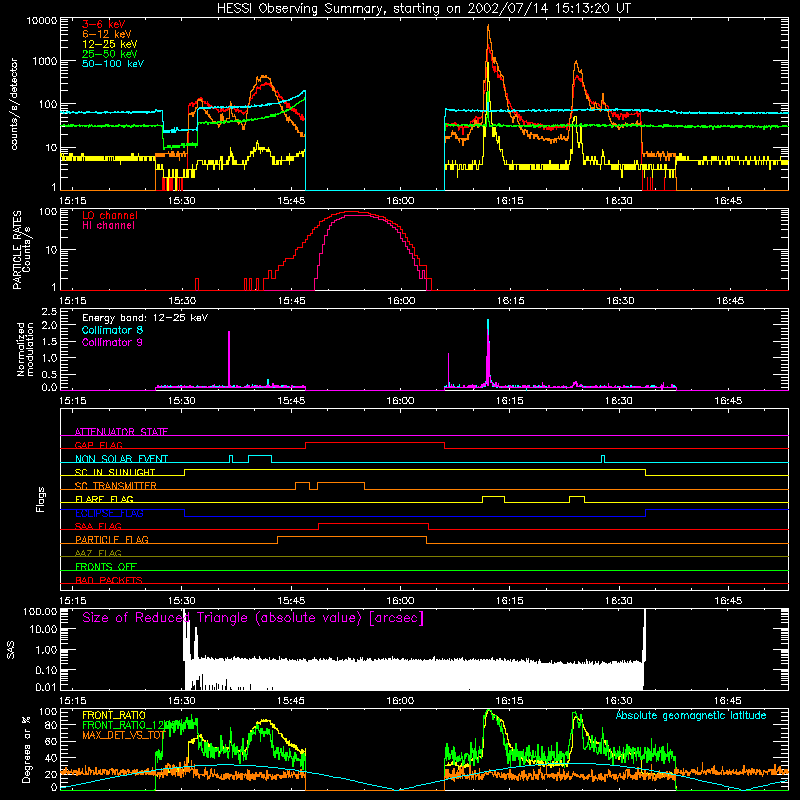
Task: Select the PARTICLE_FLAG label
Action: pos(112,540)
